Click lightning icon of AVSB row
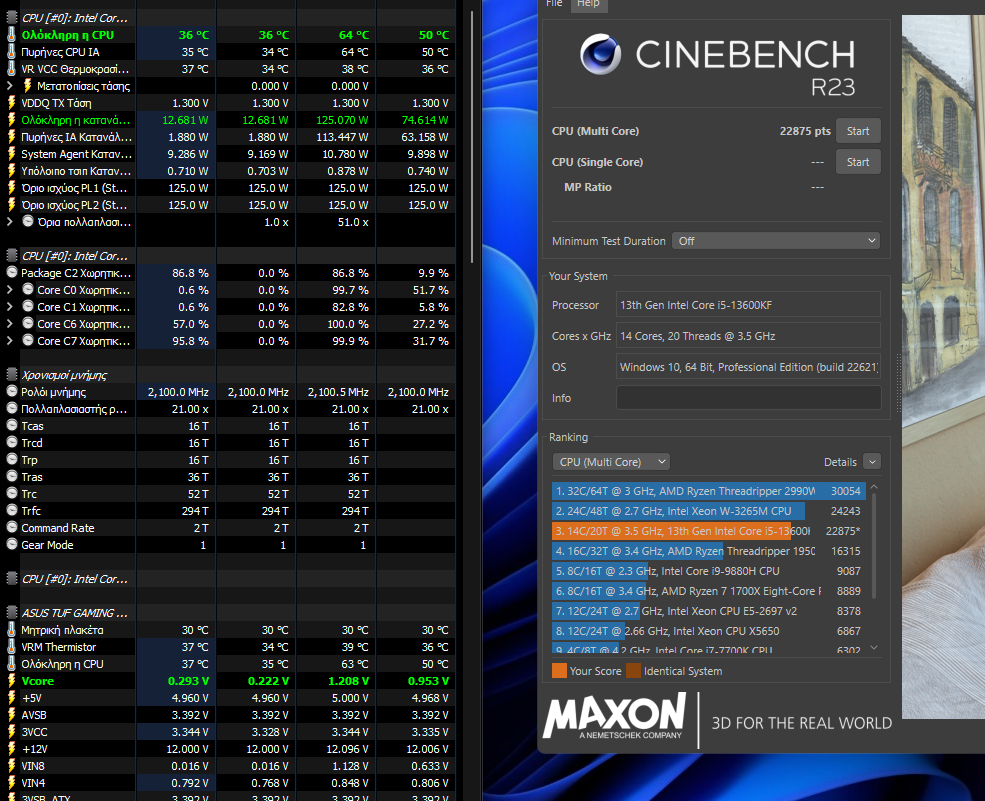 11,715
